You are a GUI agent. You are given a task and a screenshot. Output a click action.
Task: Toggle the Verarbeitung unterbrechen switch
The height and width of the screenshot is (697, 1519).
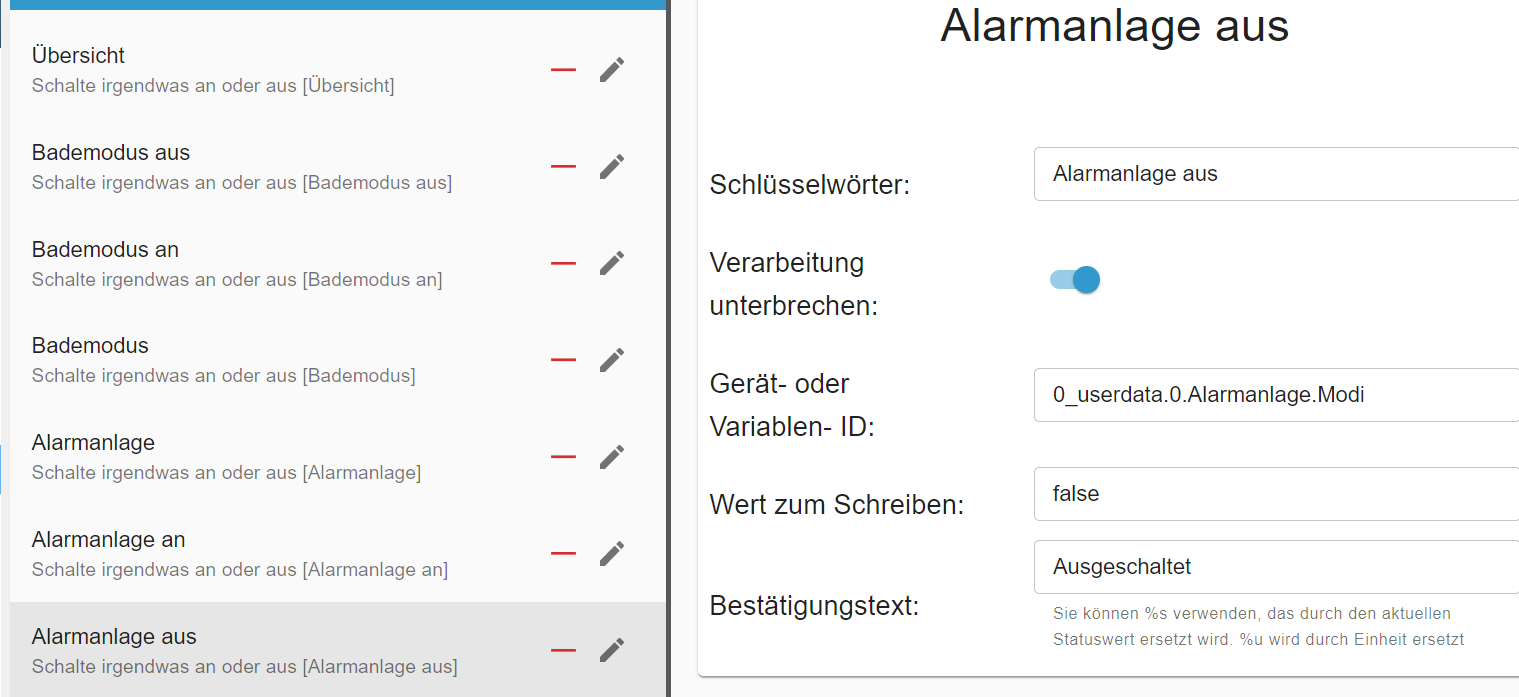(1075, 280)
